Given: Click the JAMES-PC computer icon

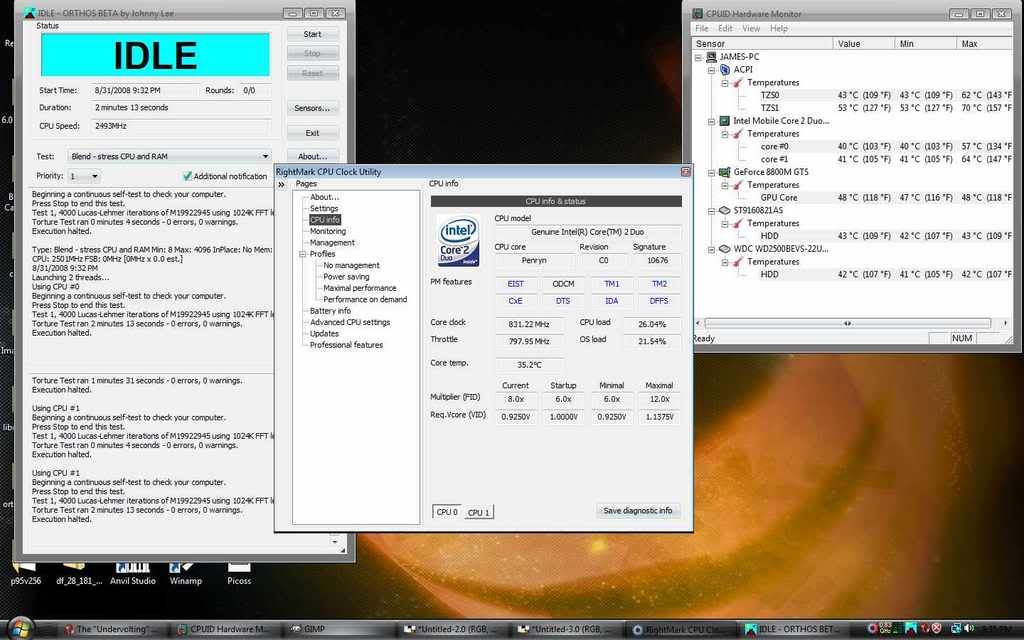Looking at the screenshot, I should (711, 57).
